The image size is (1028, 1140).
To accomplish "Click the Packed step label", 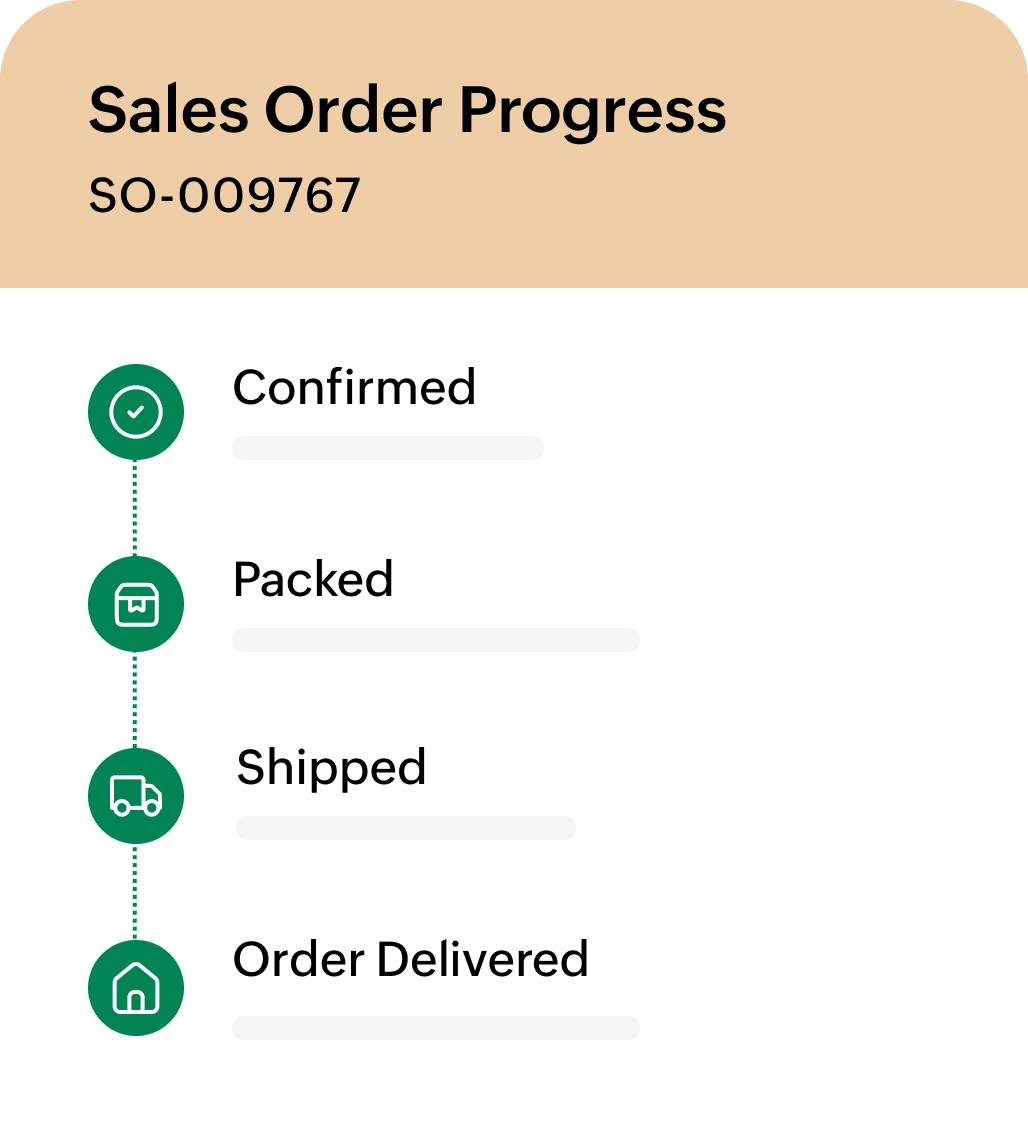I will pos(313,580).
